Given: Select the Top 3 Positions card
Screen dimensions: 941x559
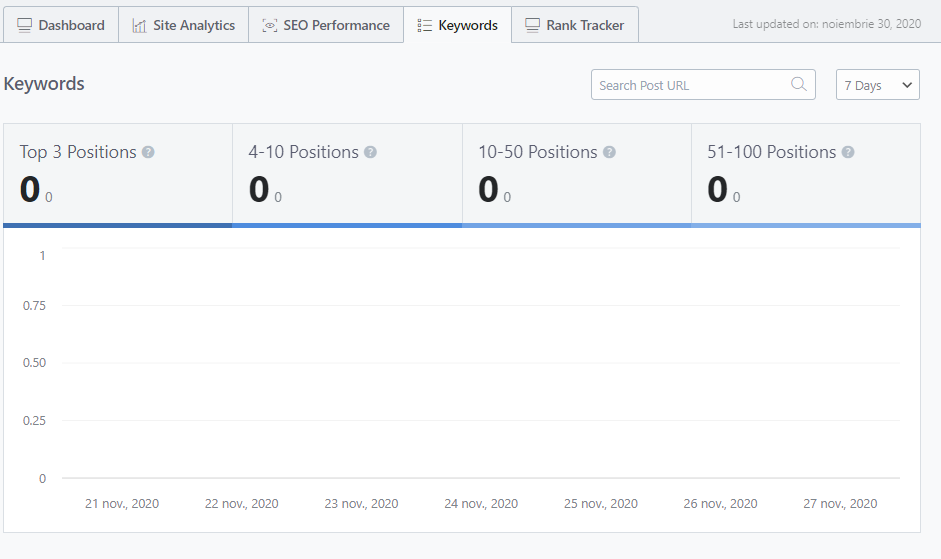Looking at the screenshot, I should click(x=118, y=175).
